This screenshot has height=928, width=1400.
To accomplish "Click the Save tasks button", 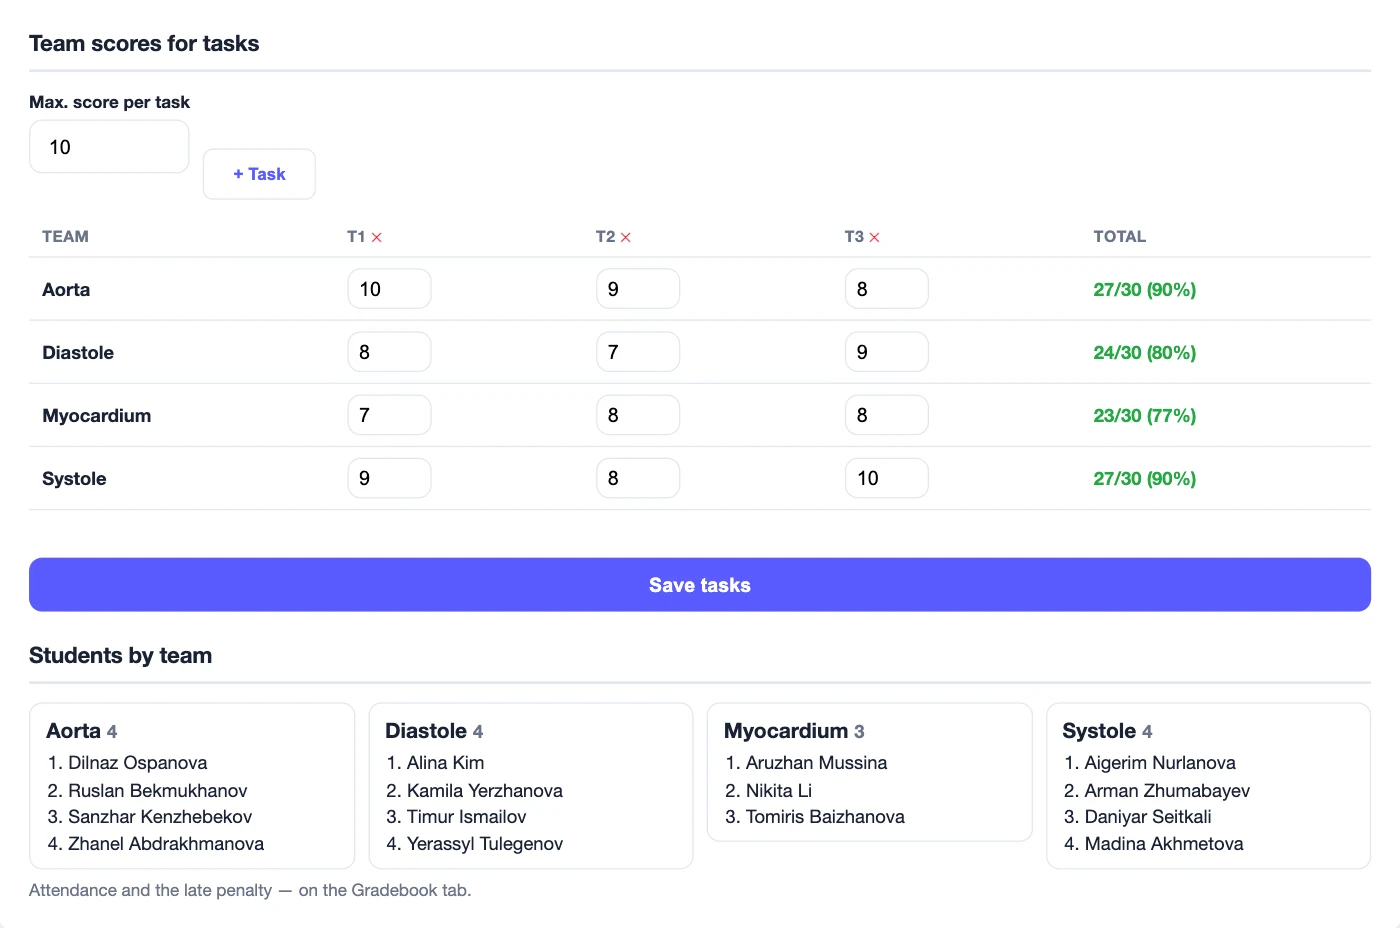I will click(x=700, y=585).
